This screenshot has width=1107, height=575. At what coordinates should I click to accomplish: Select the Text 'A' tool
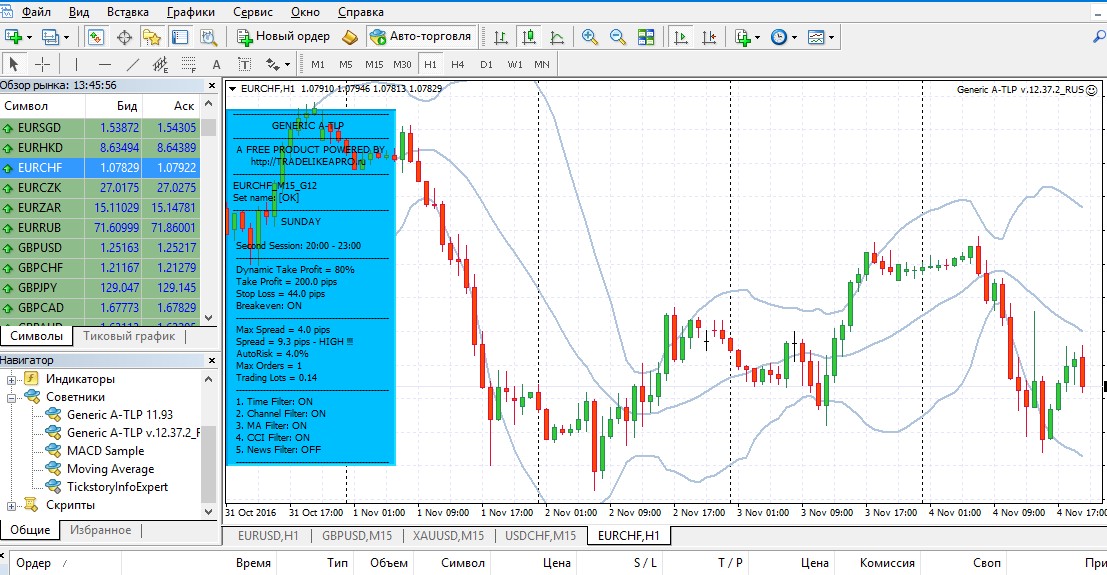point(216,64)
